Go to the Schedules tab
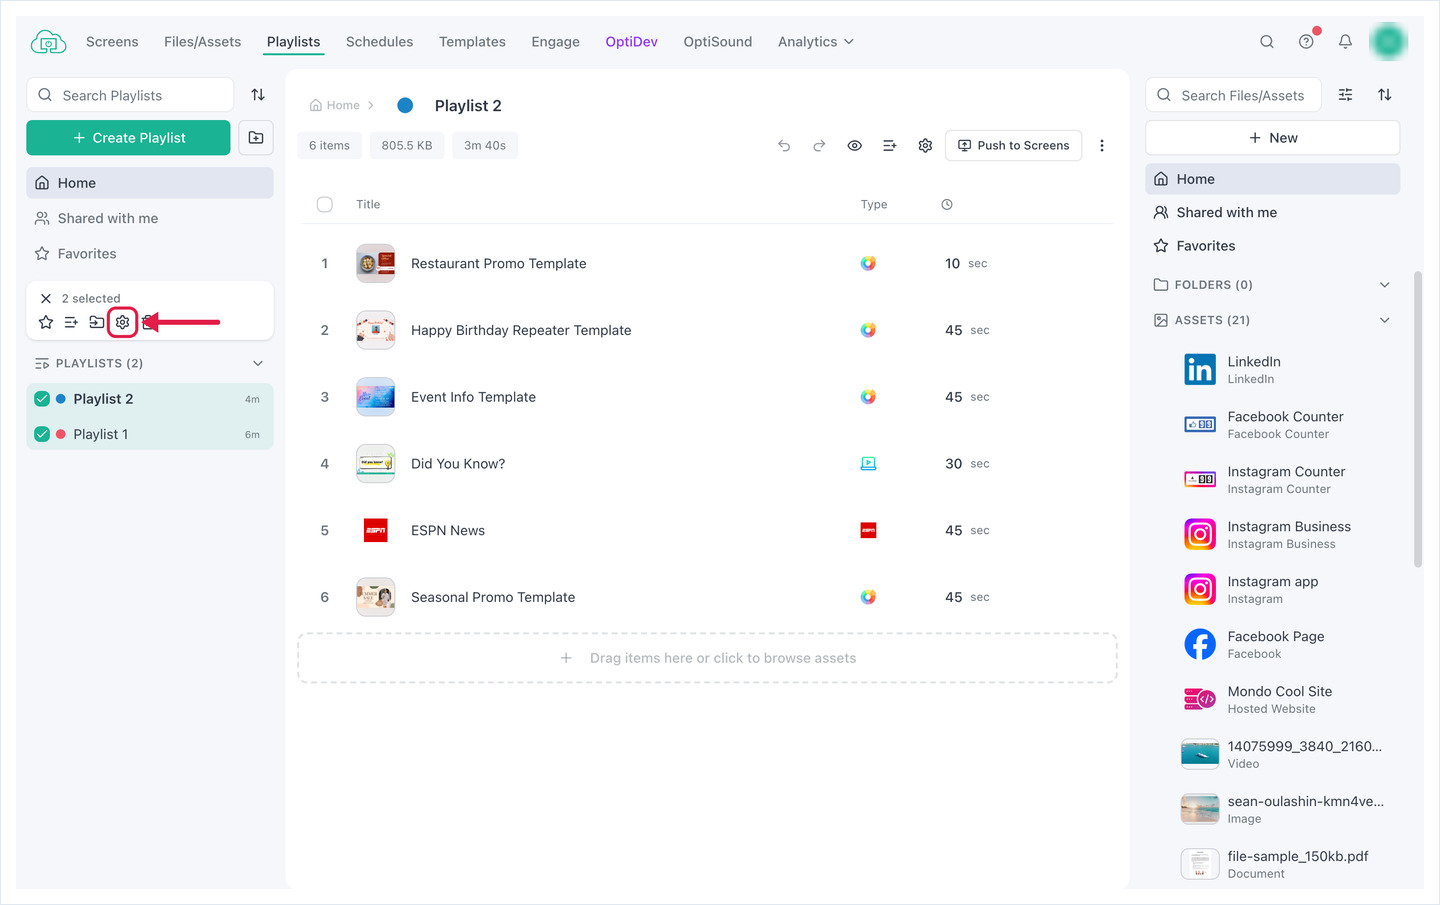Viewport: 1440px width, 905px height. tap(379, 42)
